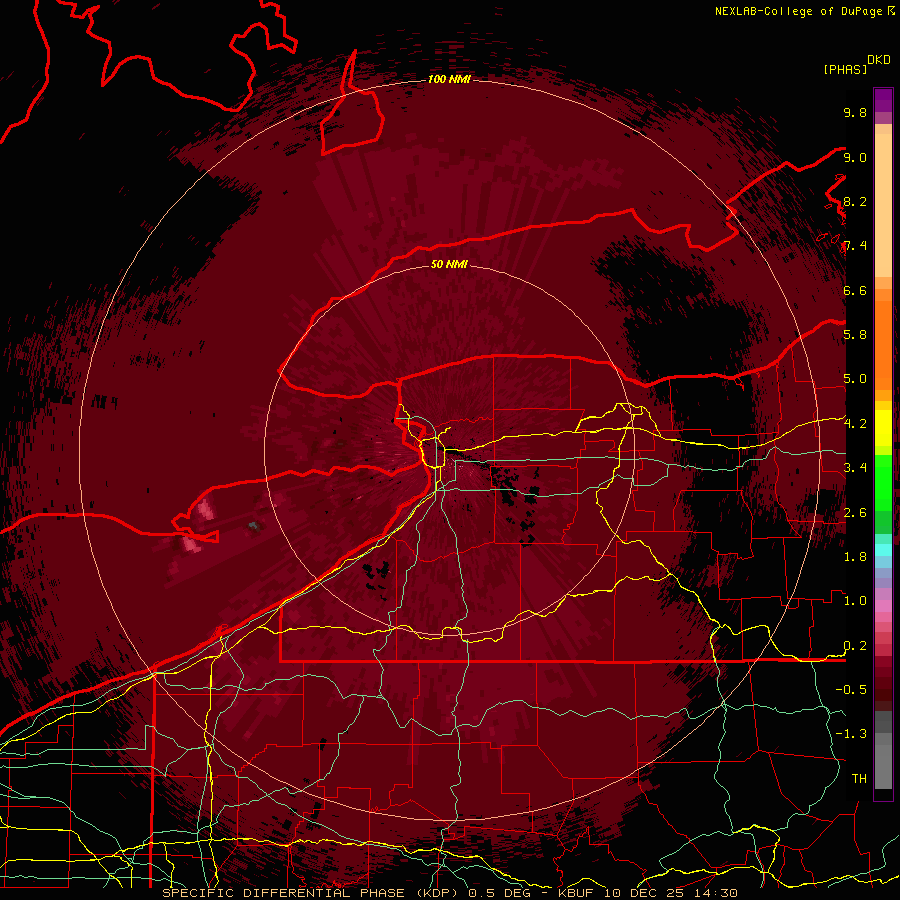Select the 9.0 value on the color scale
Image resolution: width=900 pixels, height=900 pixels.
click(855, 157)
